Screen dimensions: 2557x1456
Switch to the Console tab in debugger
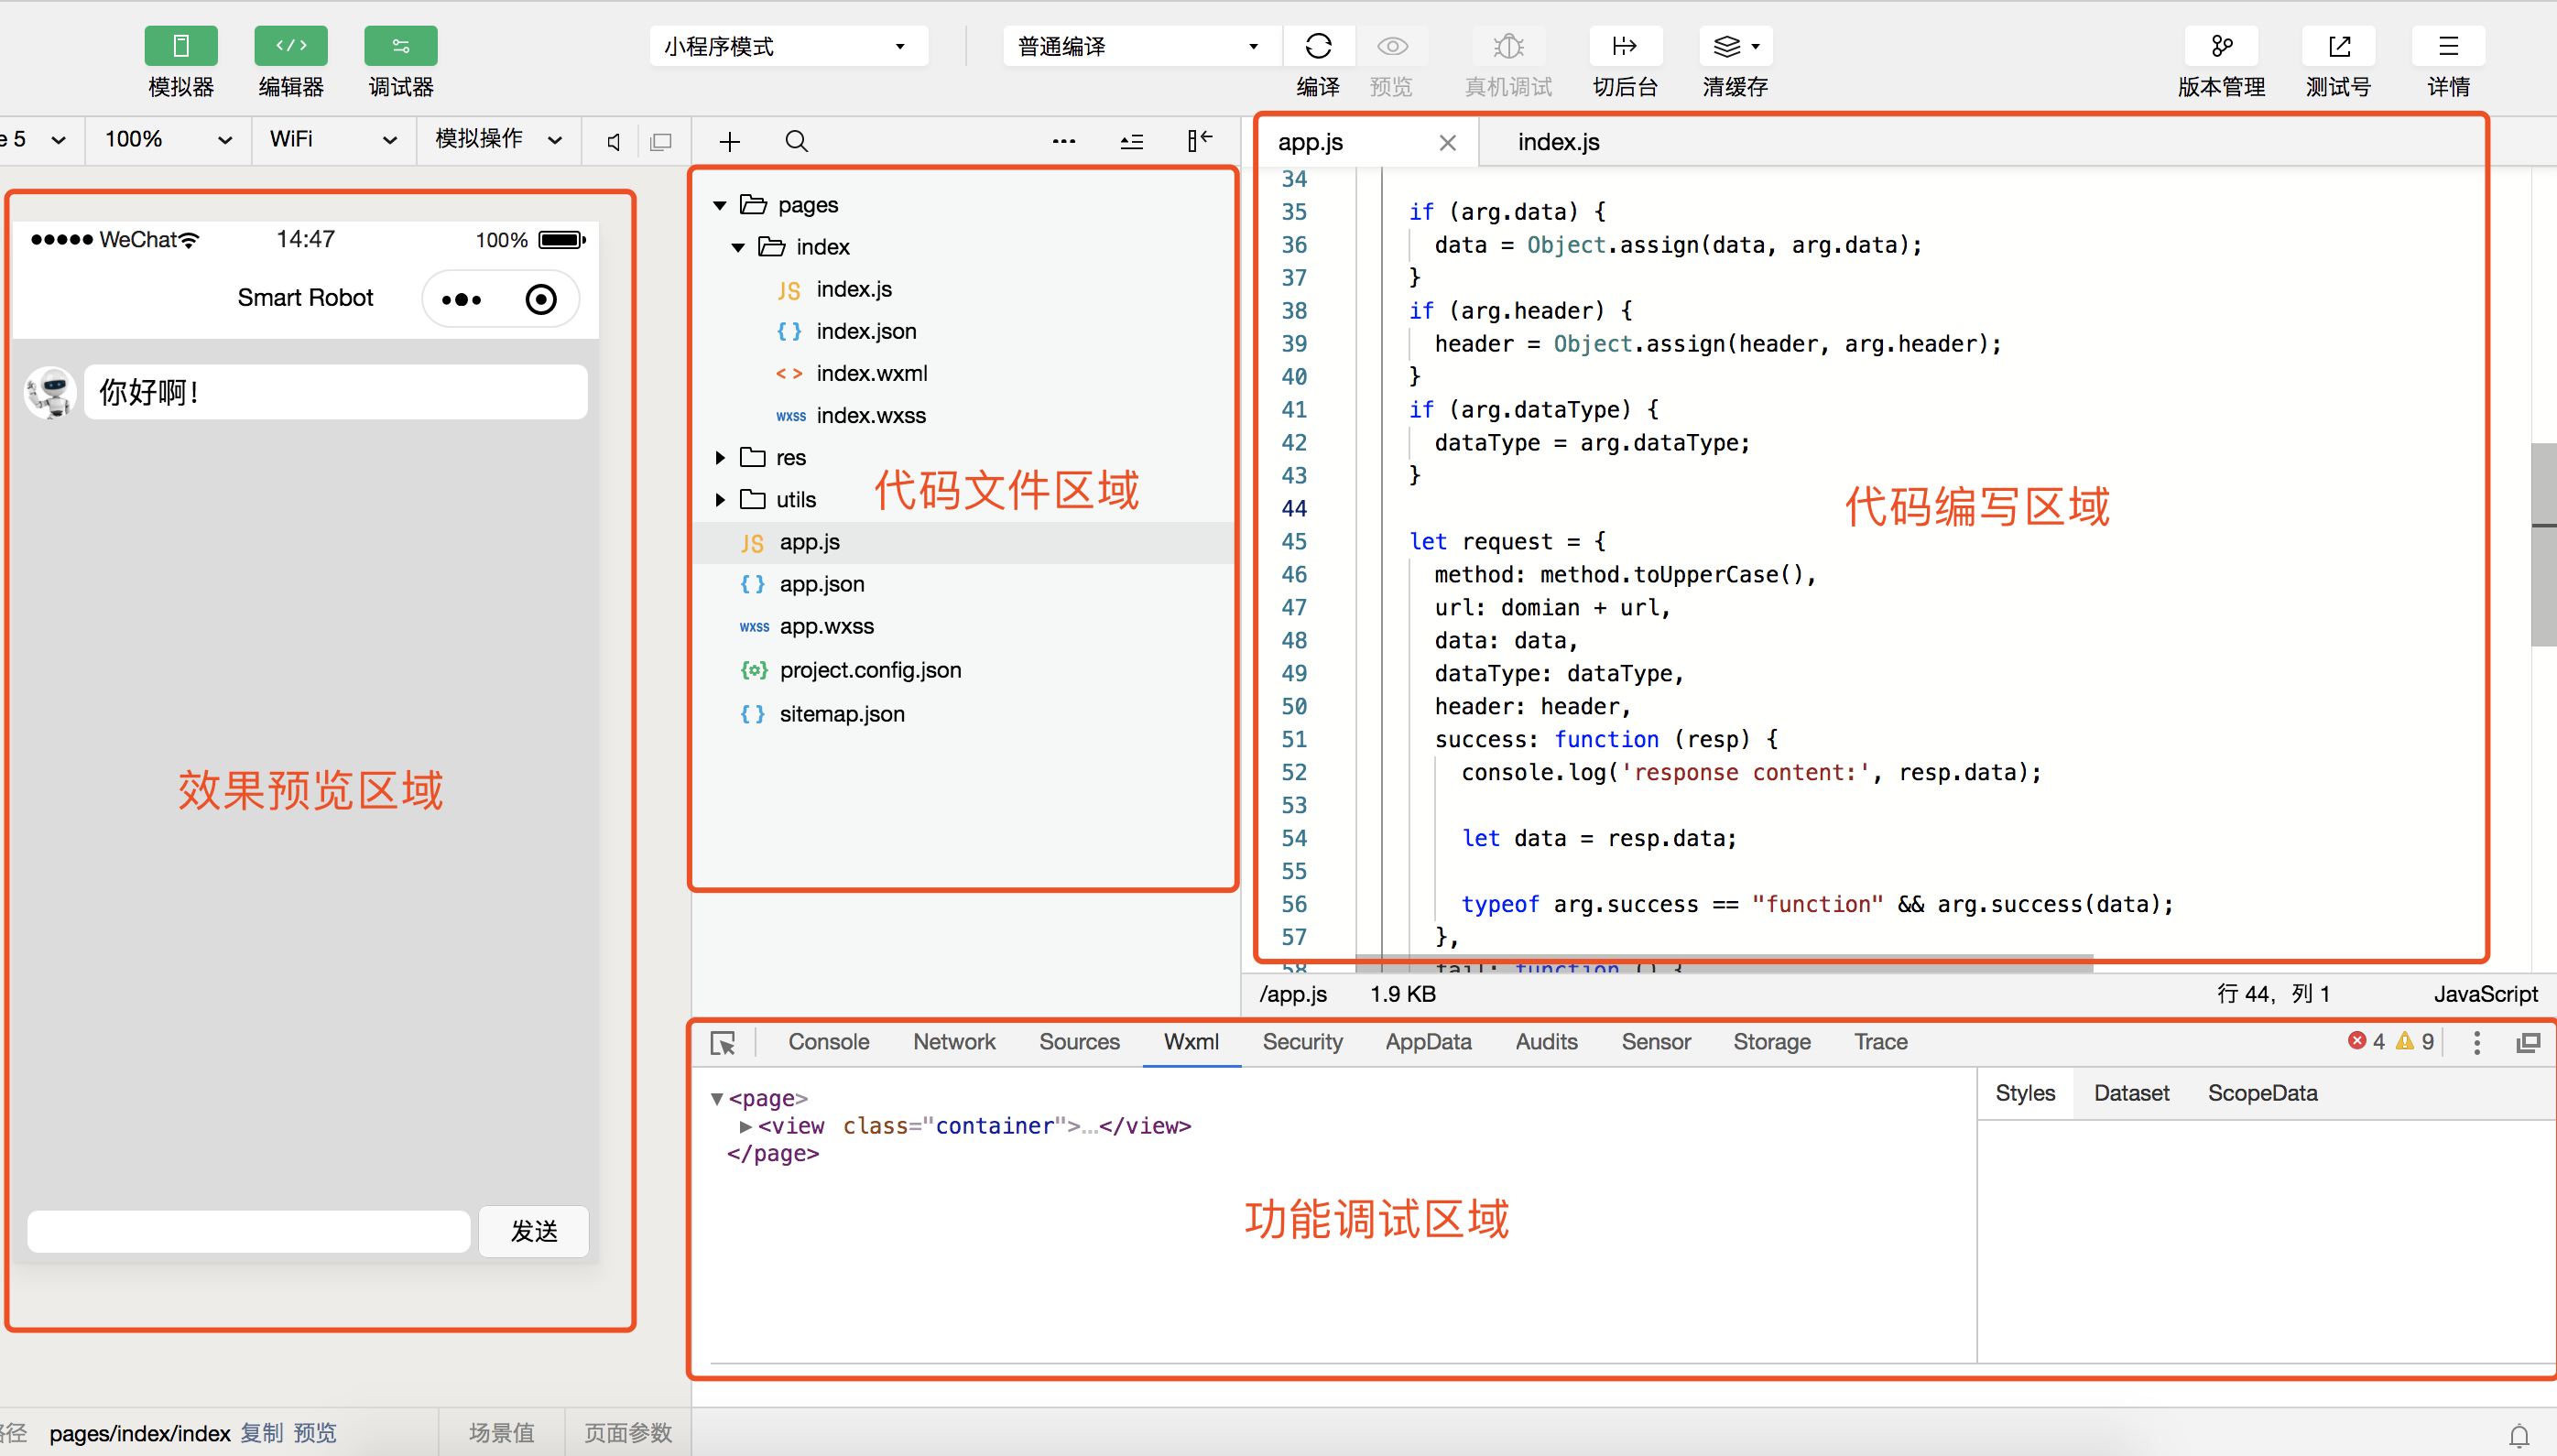coord(829,1041)
